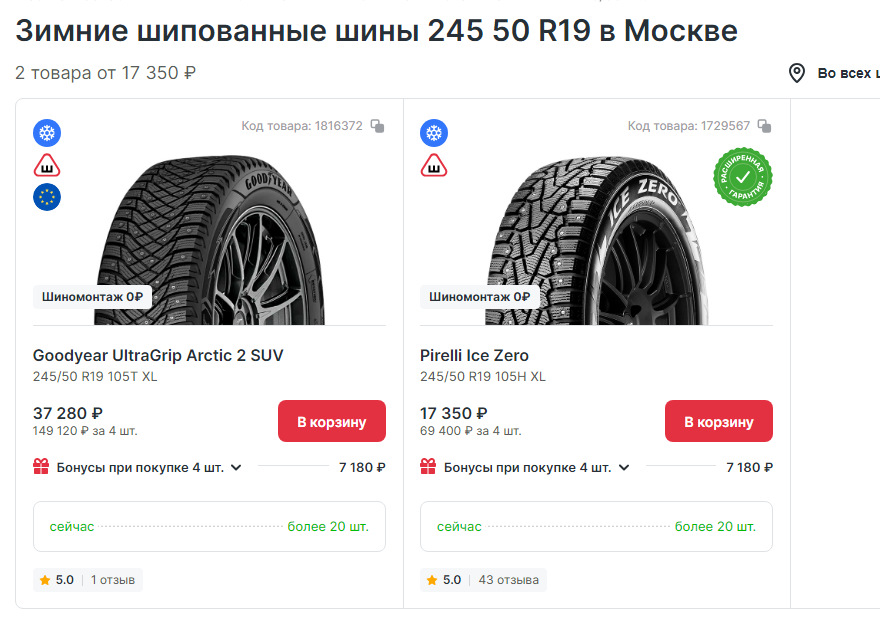Image resolution: width=880 pixels, height=635 pixels.
Task: Expand Pirelli bonuses for 4 tires
Action: 624,467
